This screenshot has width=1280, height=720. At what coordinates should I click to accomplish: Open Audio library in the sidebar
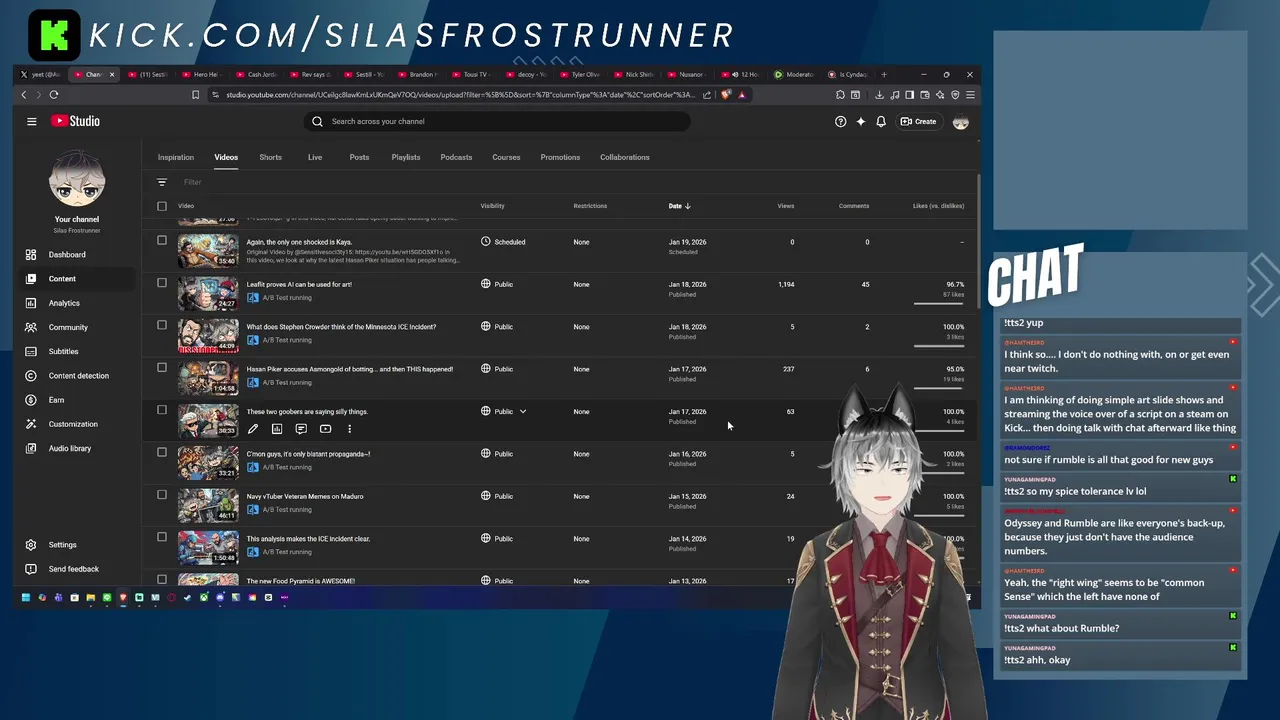(x=70, y=448)
